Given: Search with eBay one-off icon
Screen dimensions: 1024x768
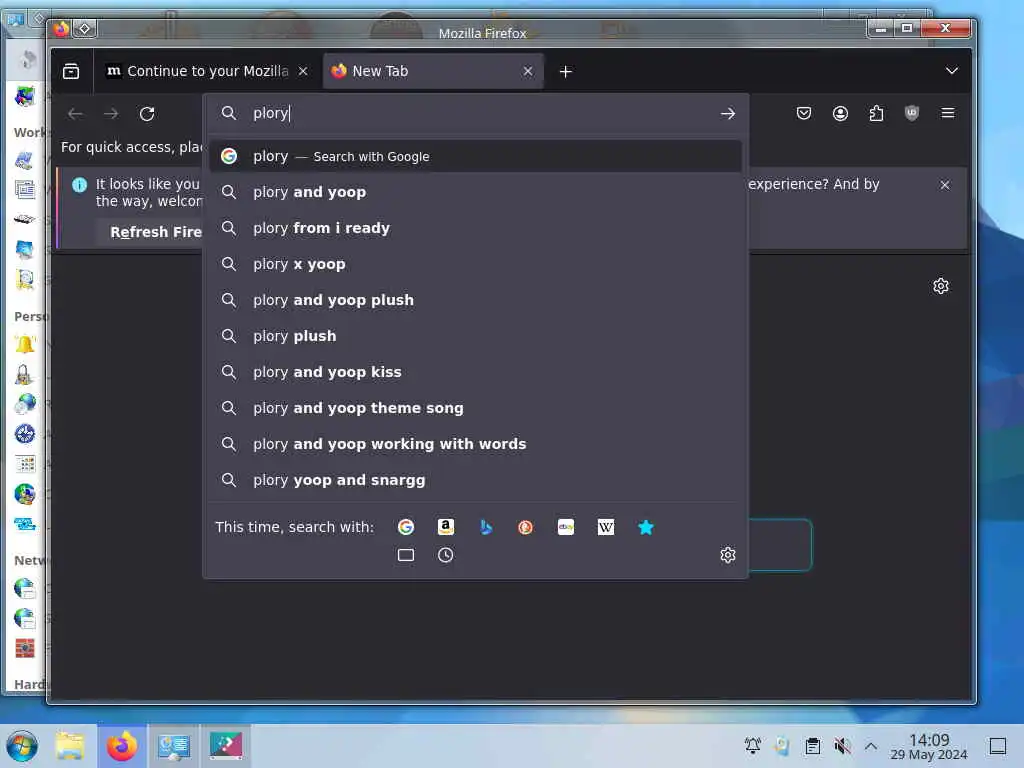Looking at the screenshot, I should click(x=566, y=527).
